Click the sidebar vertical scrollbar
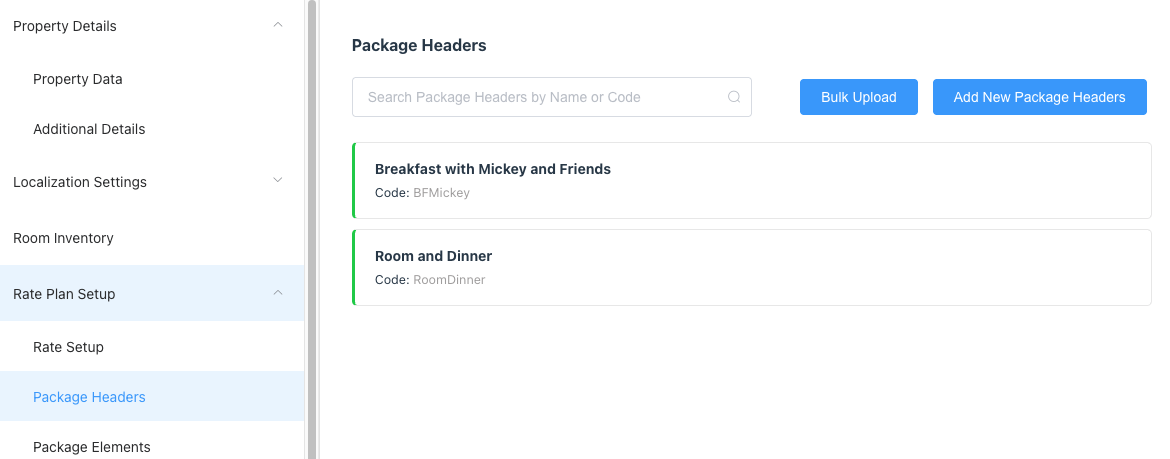 click(x=312, y=230)
